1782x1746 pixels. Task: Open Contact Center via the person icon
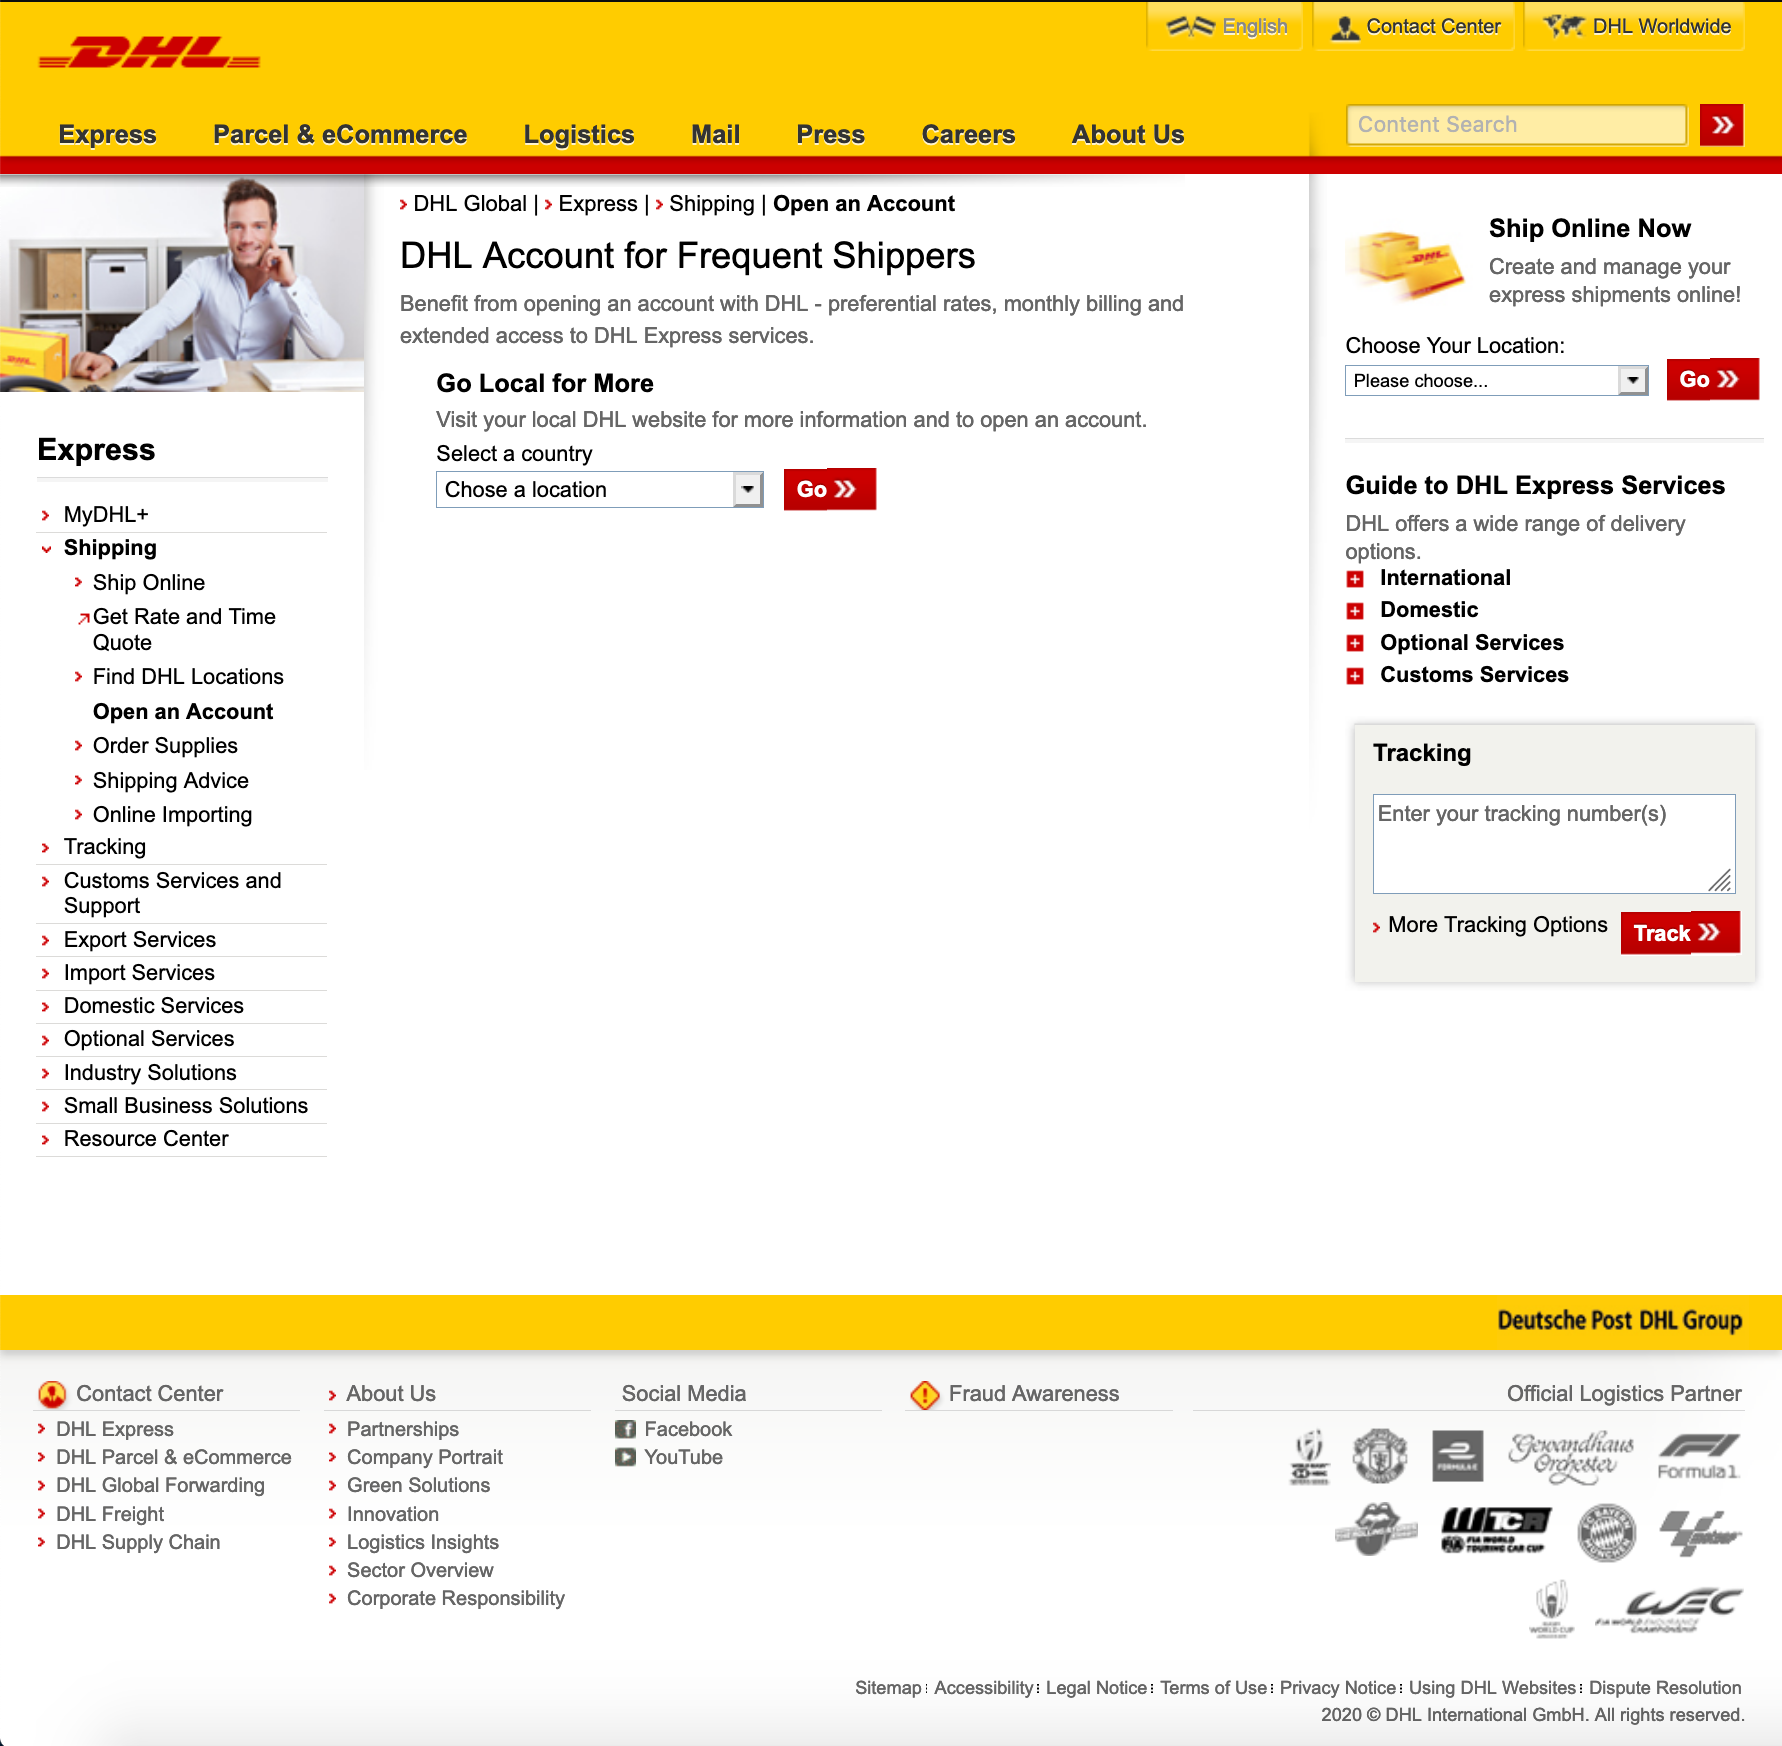click(x=1345, y=25)
